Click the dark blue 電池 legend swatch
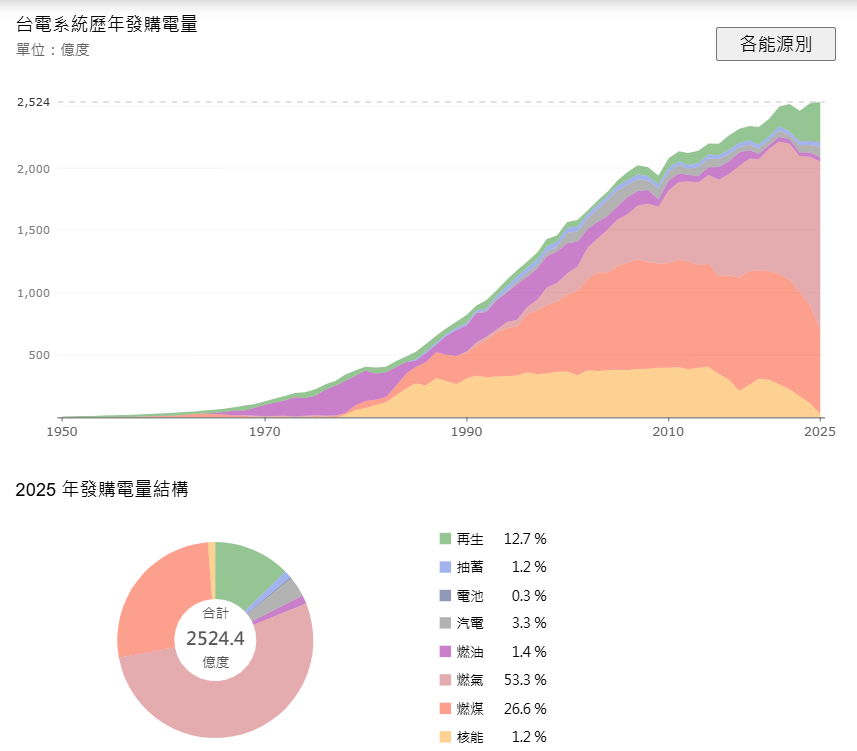The height and width of the screenshot is (751, 857). point(445,596)
